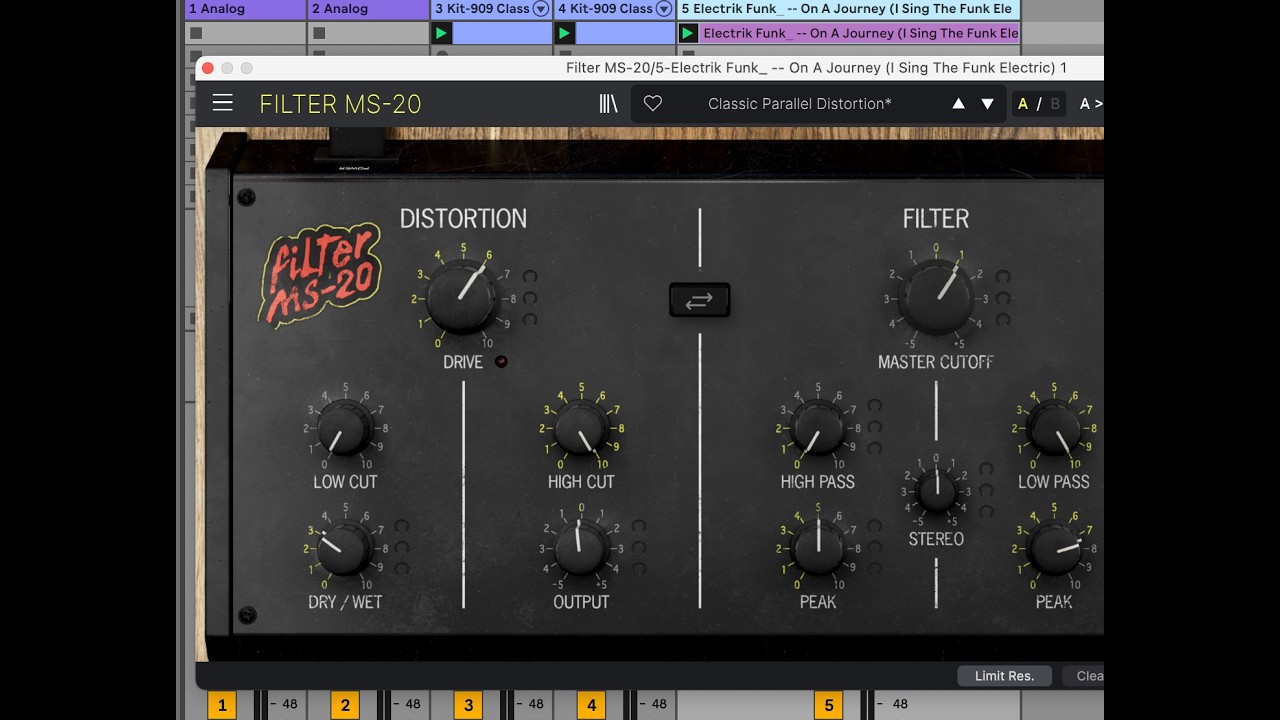Viewport: 1280px width, 720px height.
Task: Go to previous preset with up arrow
Action: [x=958, y=104]
